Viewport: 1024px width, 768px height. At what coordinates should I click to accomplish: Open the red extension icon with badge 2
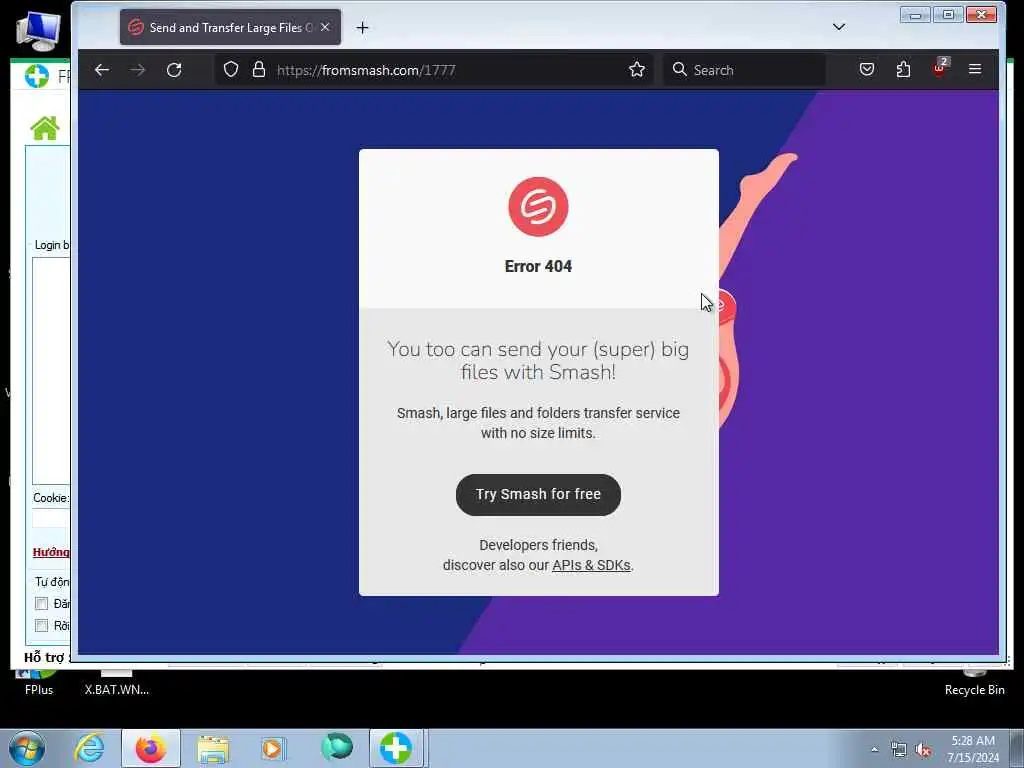pos(940,68)
